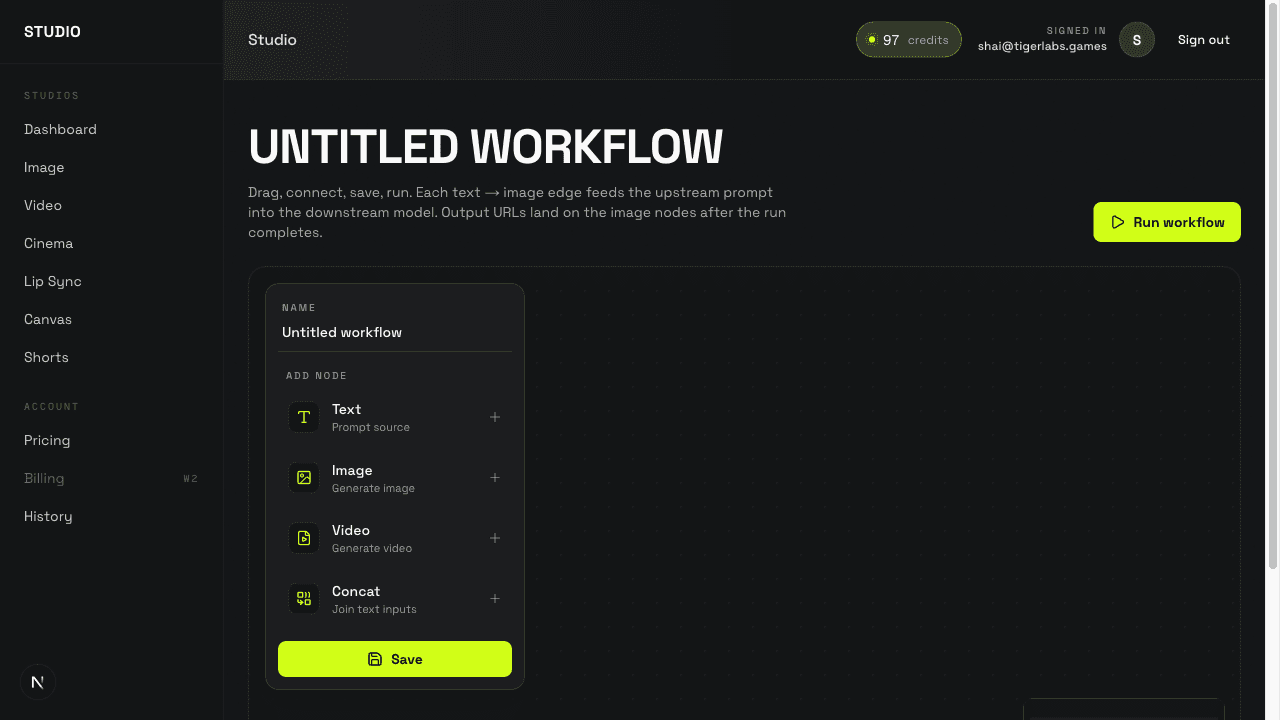The width and height of the screenshot is (1280, 720).
Task: Add a Text node with its plus
Action: tap(495, 417)
